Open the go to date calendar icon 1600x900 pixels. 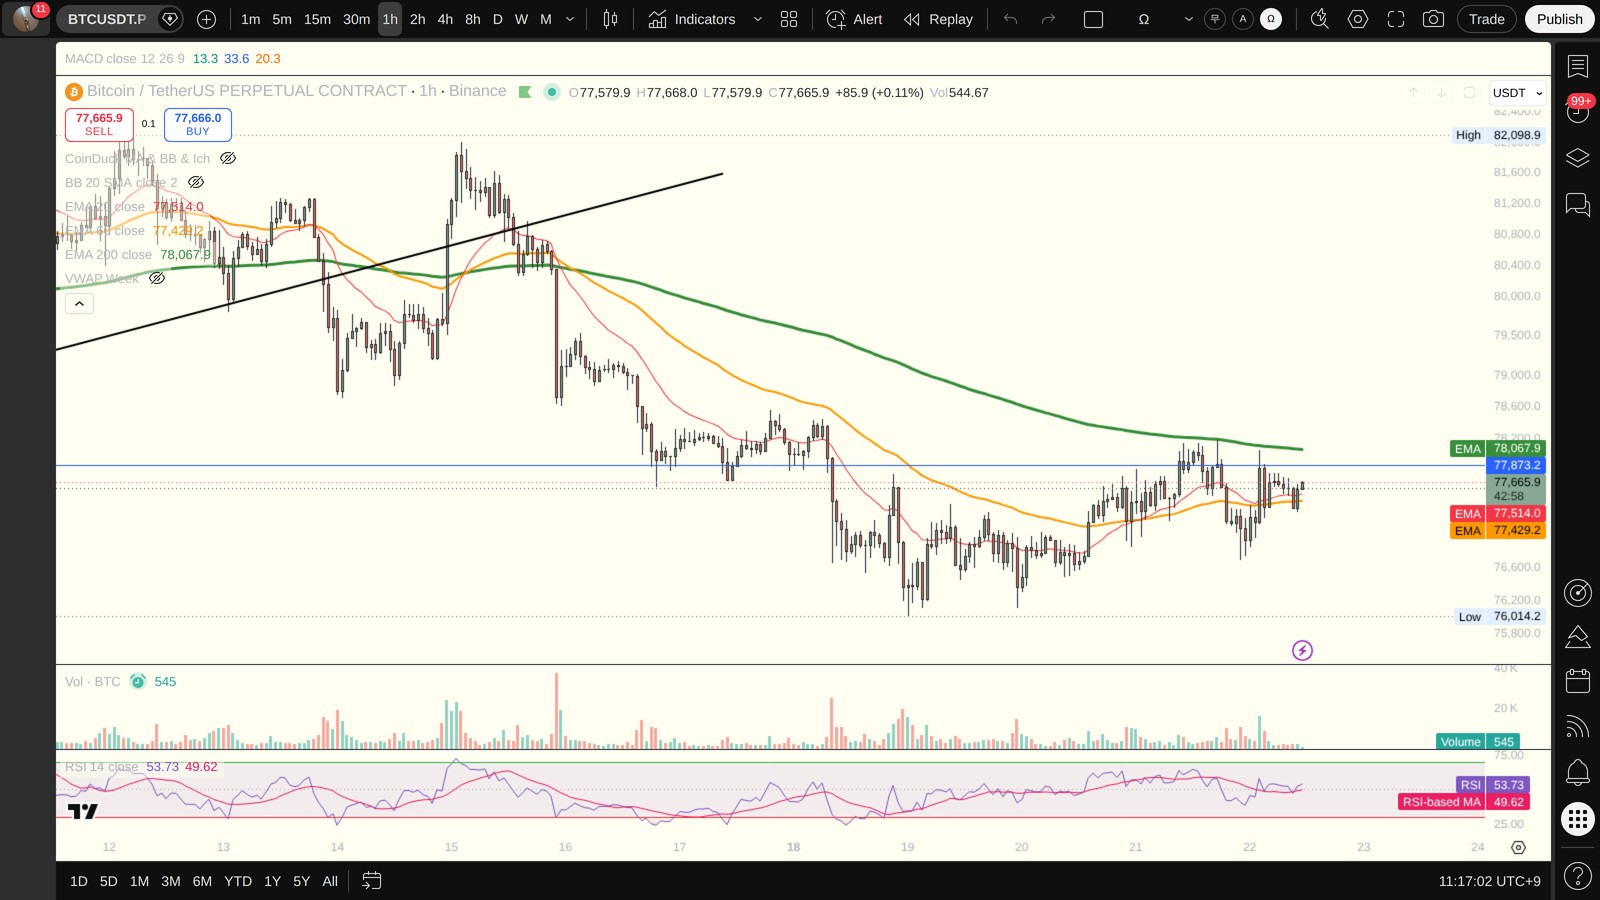coord(371,881)
